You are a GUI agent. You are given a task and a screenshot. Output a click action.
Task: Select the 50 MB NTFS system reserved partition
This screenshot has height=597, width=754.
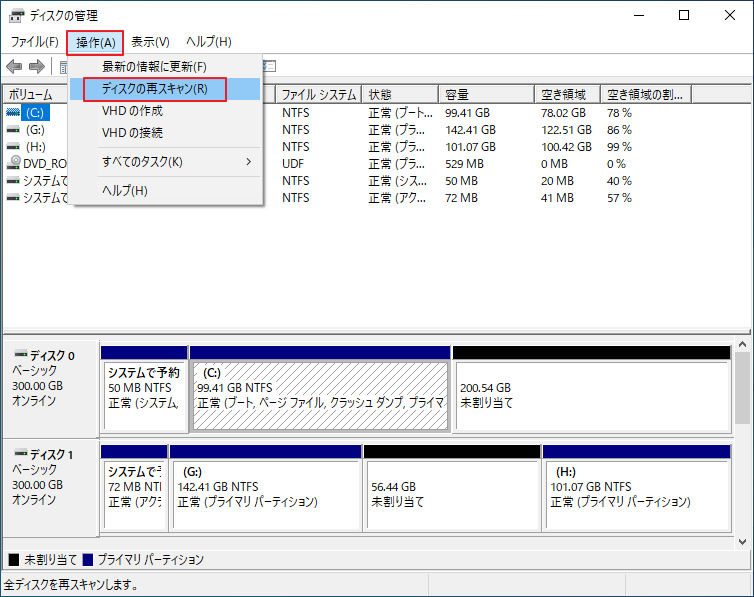pyautogui.click(x=144, y=395)
